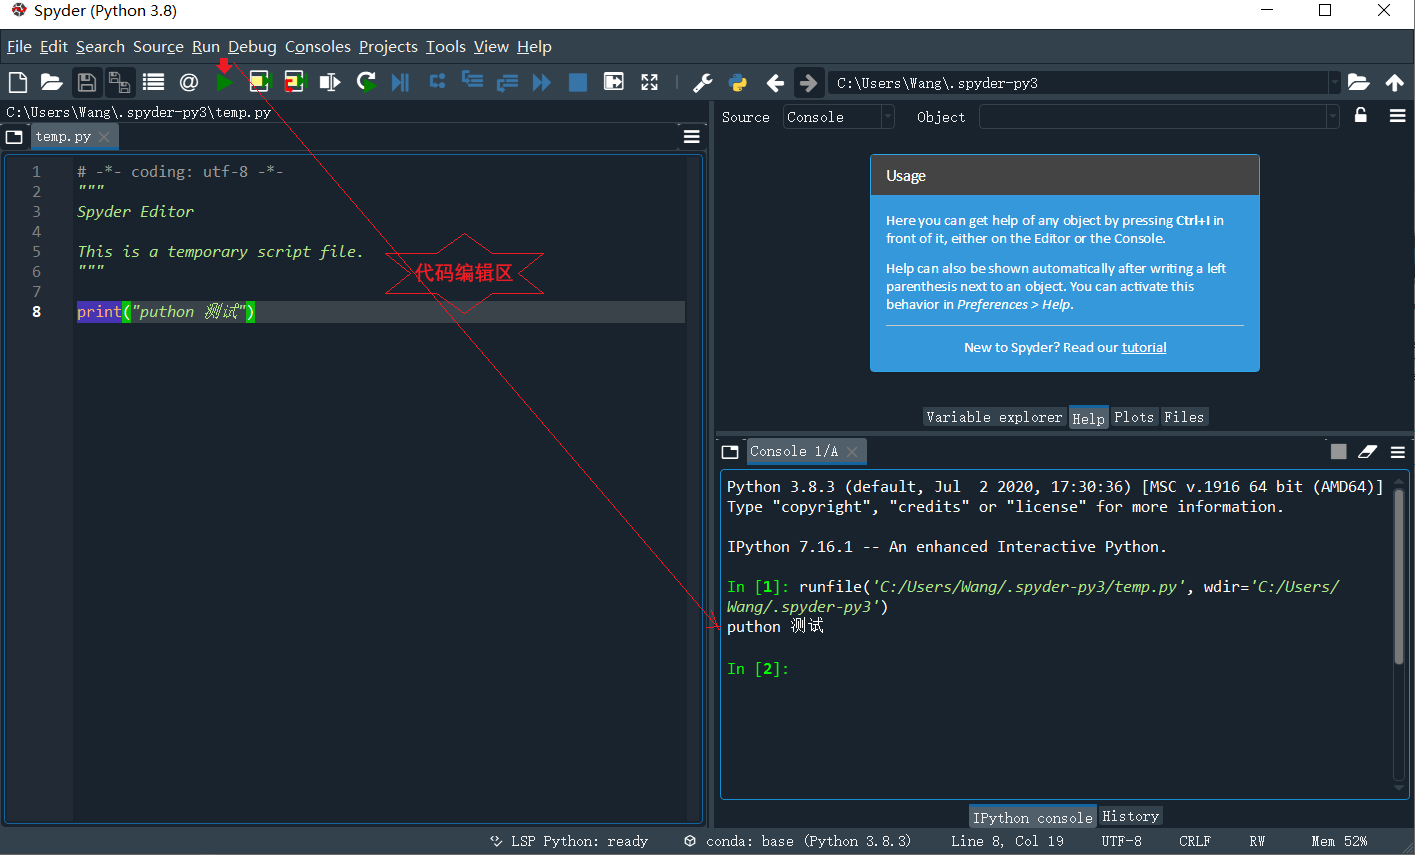Open the View menu

(491, 47)
